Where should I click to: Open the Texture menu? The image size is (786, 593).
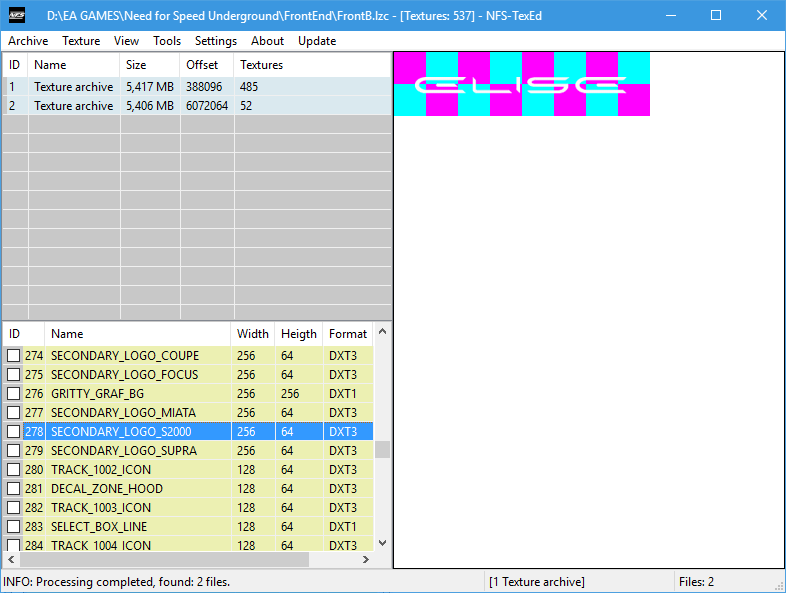click(81, 41)
